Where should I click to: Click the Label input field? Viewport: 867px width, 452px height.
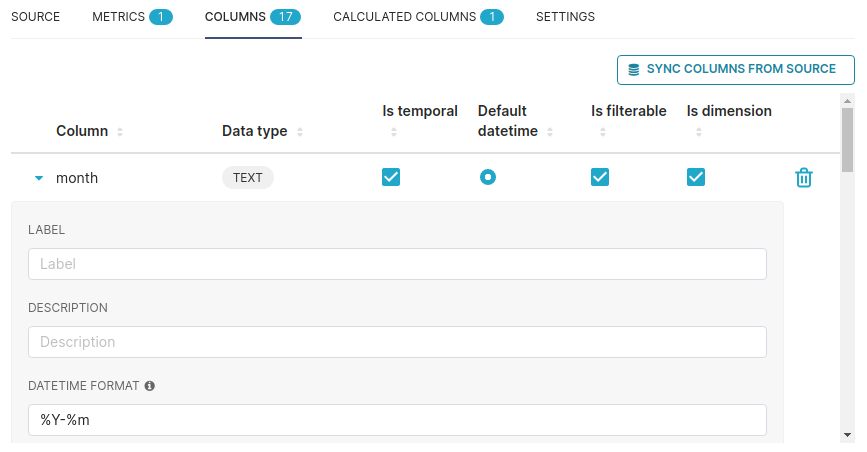(x=397, y=264)
